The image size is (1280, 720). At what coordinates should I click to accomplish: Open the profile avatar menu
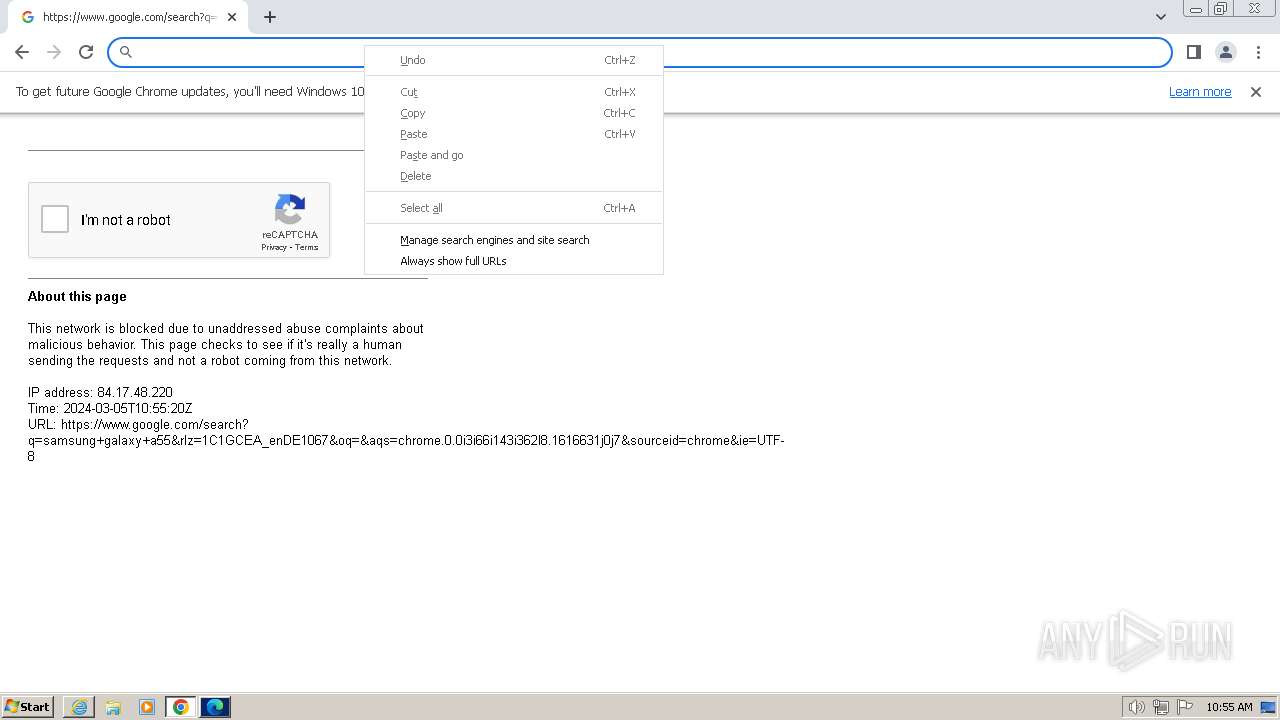click(1225, 52)
